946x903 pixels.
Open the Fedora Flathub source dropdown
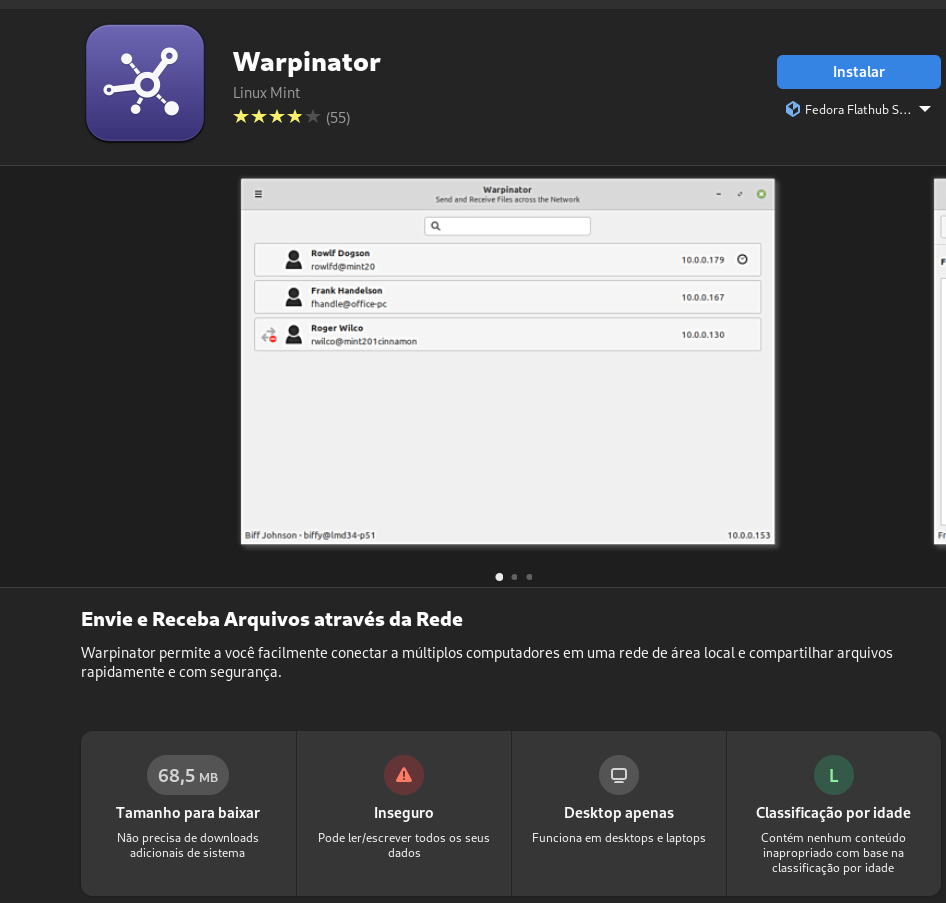[x=858, y=109]
